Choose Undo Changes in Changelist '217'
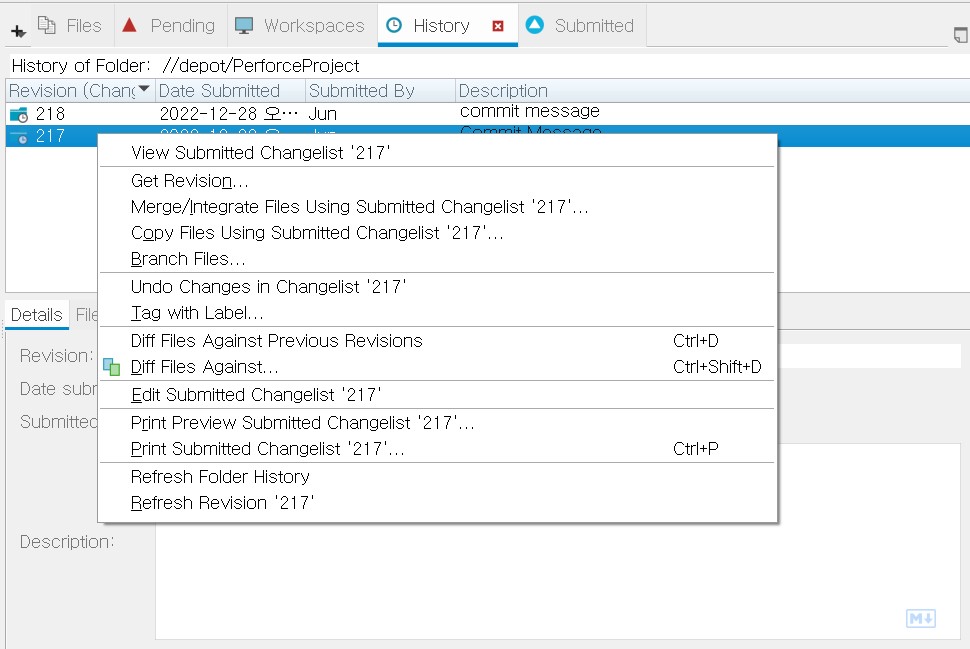 [x=268, y=287]
